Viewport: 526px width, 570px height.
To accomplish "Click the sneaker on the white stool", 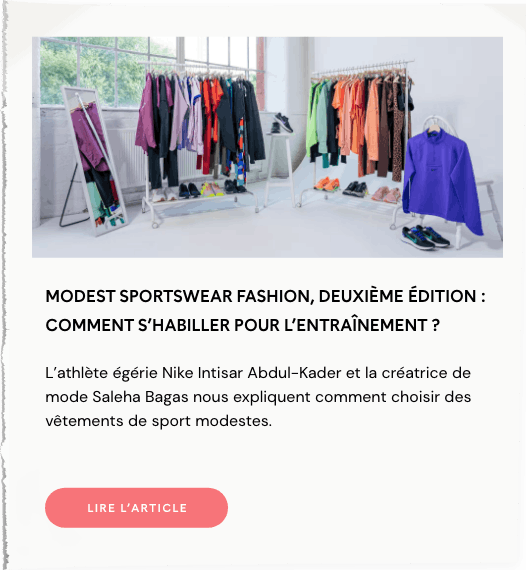I will [283, 123].
